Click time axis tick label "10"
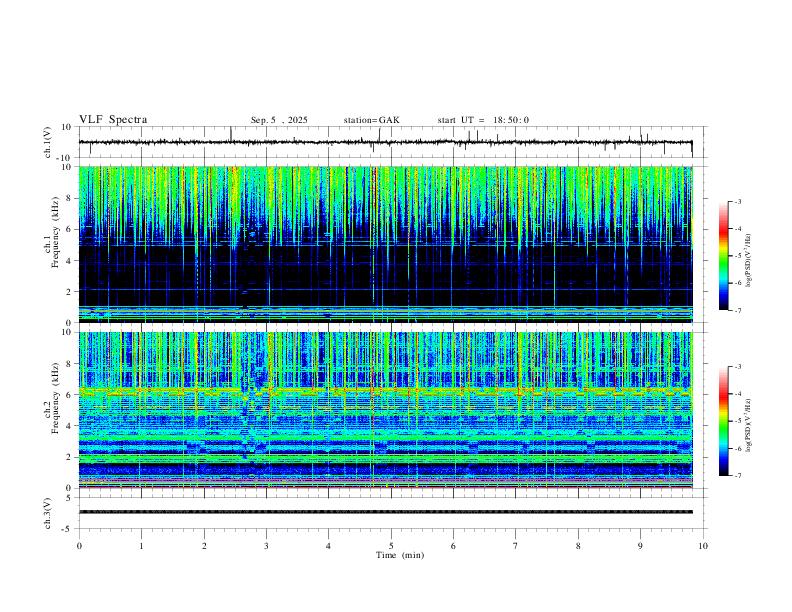This screenshot has height=612, width=792. (703, 546)
